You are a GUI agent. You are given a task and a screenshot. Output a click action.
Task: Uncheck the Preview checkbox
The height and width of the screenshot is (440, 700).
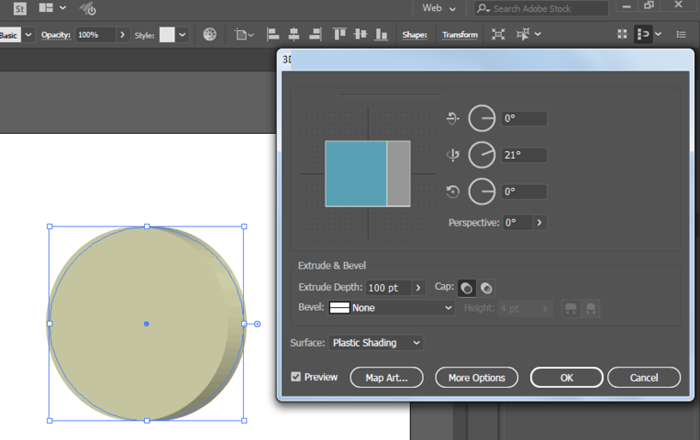(296, 377)
